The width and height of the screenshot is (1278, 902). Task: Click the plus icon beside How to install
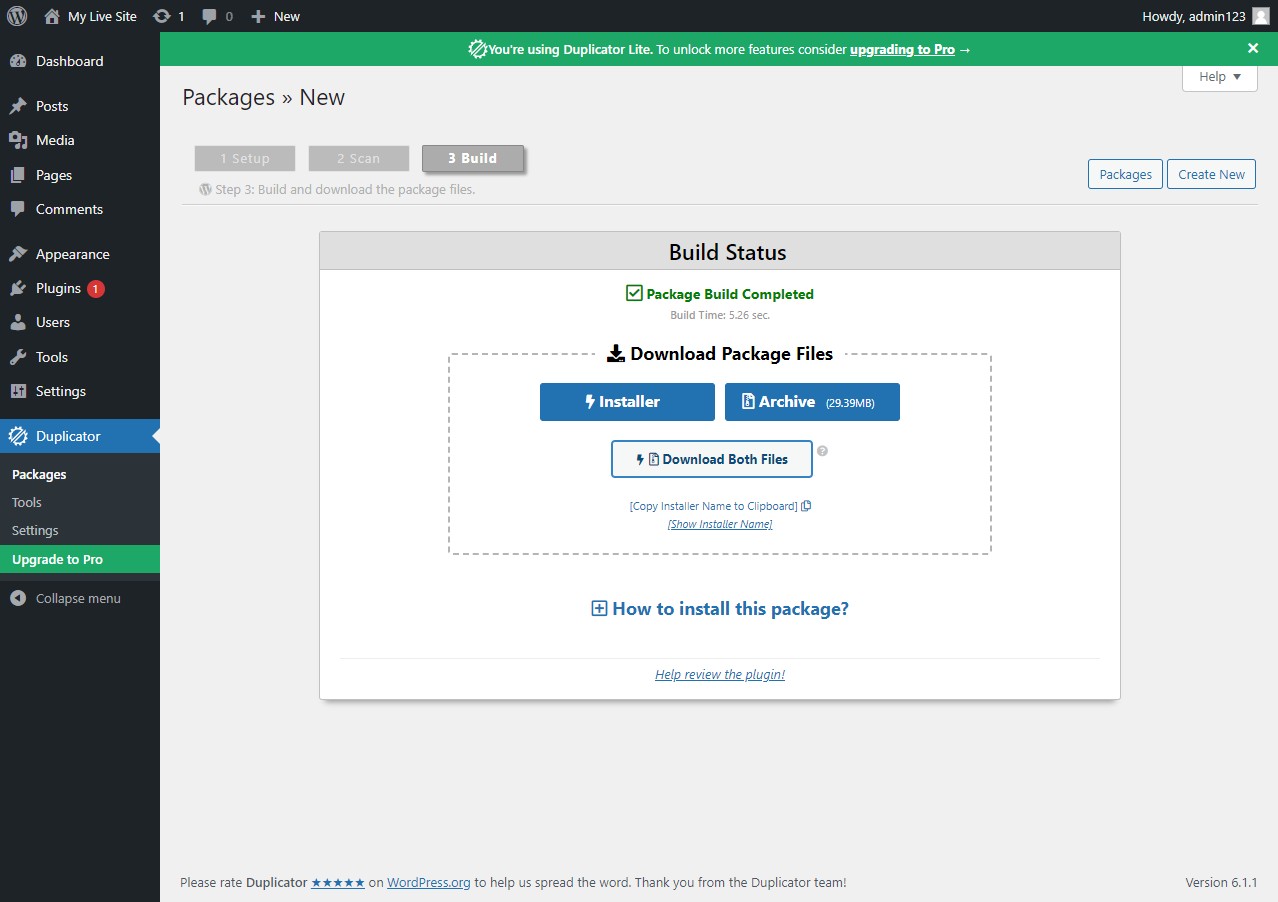(x=599, y=608)
